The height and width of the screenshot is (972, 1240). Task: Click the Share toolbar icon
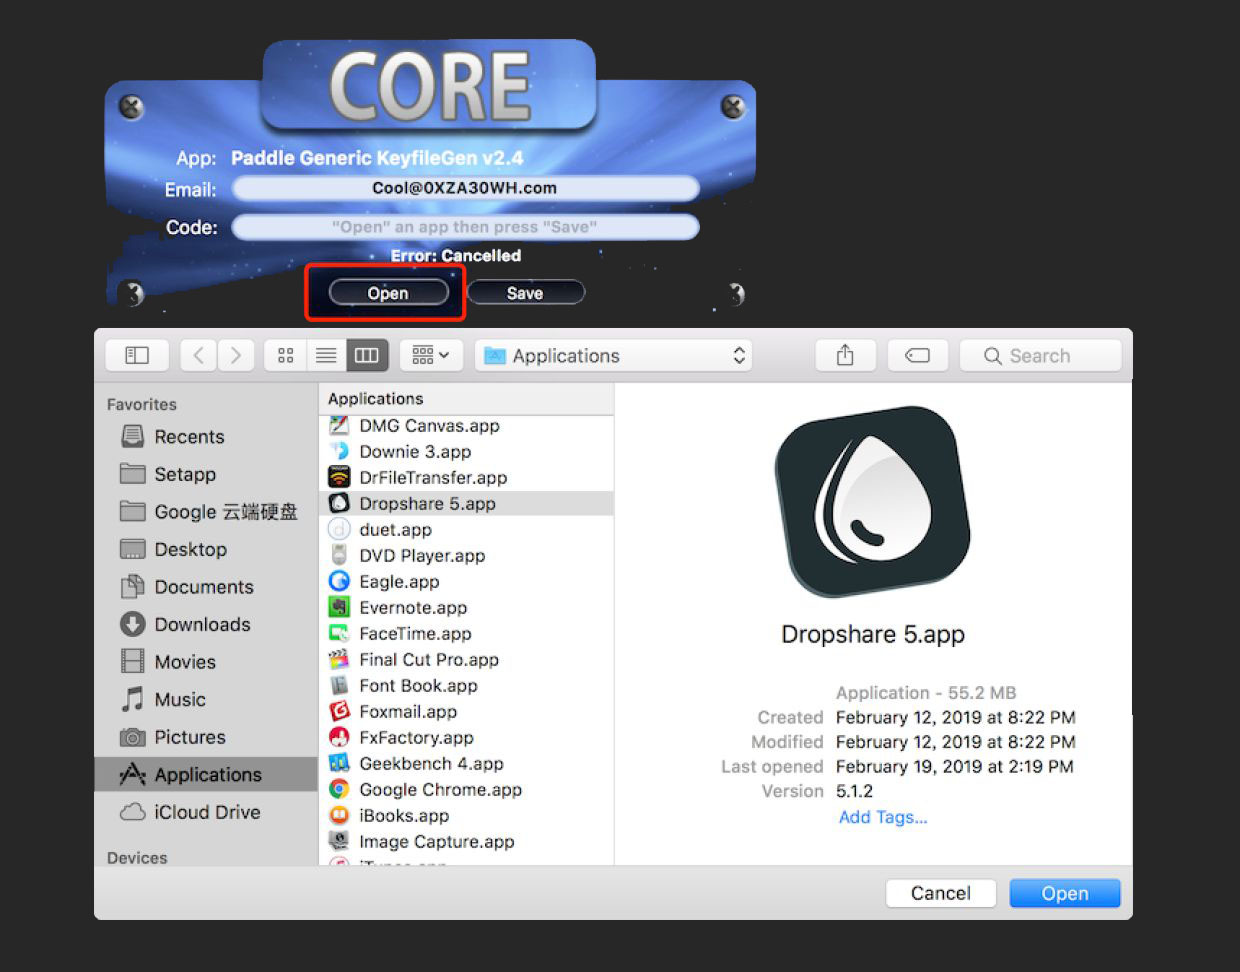coord(845,355)
